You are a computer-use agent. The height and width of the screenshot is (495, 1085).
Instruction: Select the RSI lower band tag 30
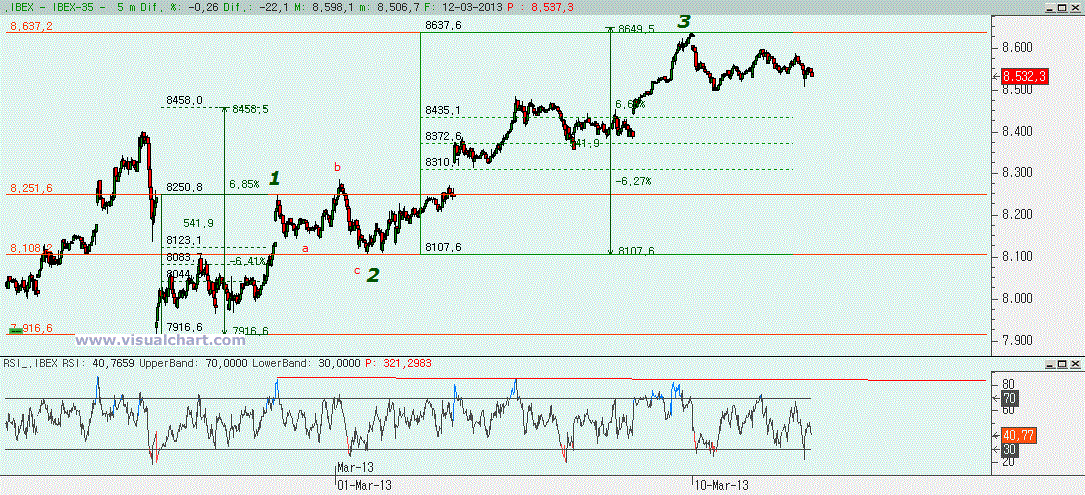tap(1008, 450)
